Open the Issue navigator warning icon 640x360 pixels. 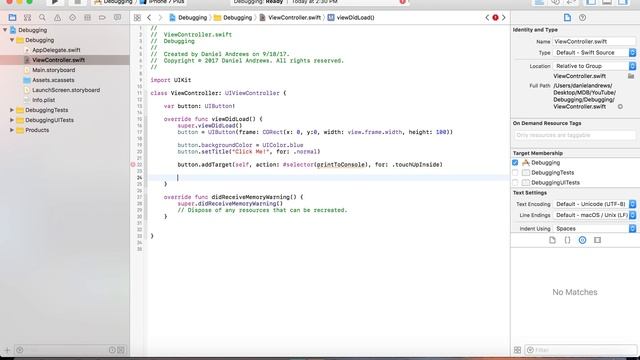(x=58, y=18)
